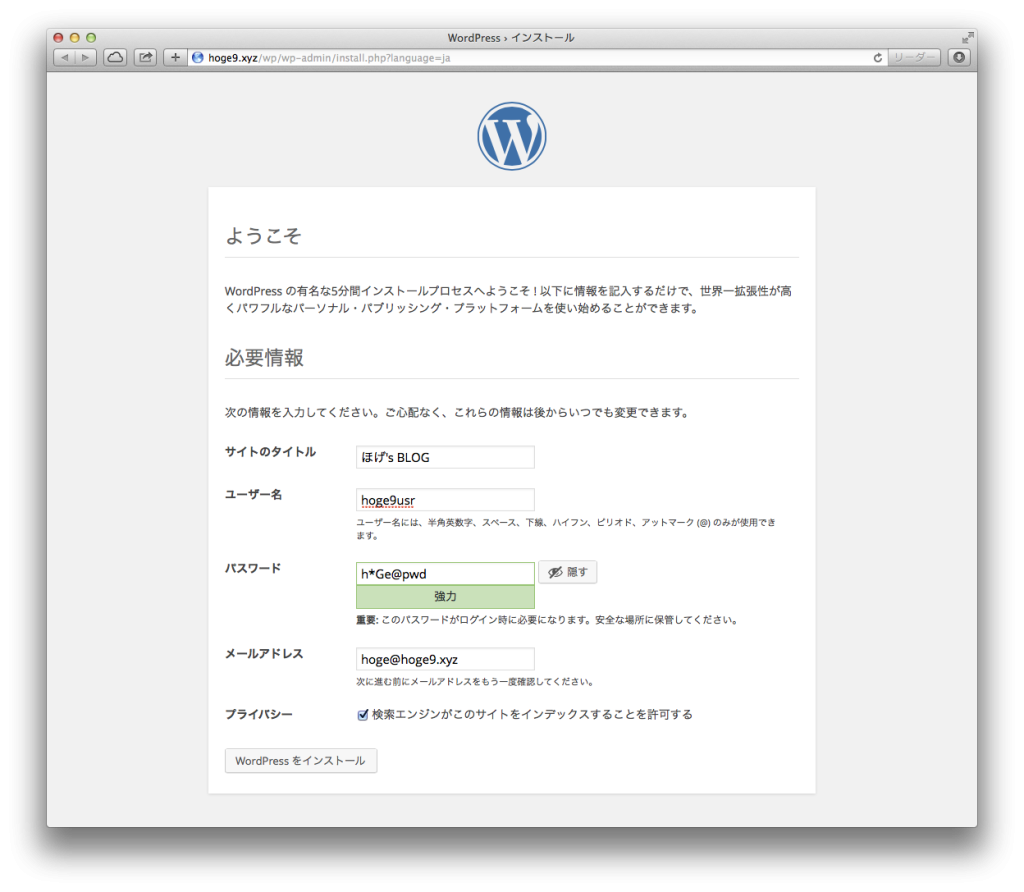Click the メールアドレス label
This screenshot has width=1024, height=892.
(264, 654)
